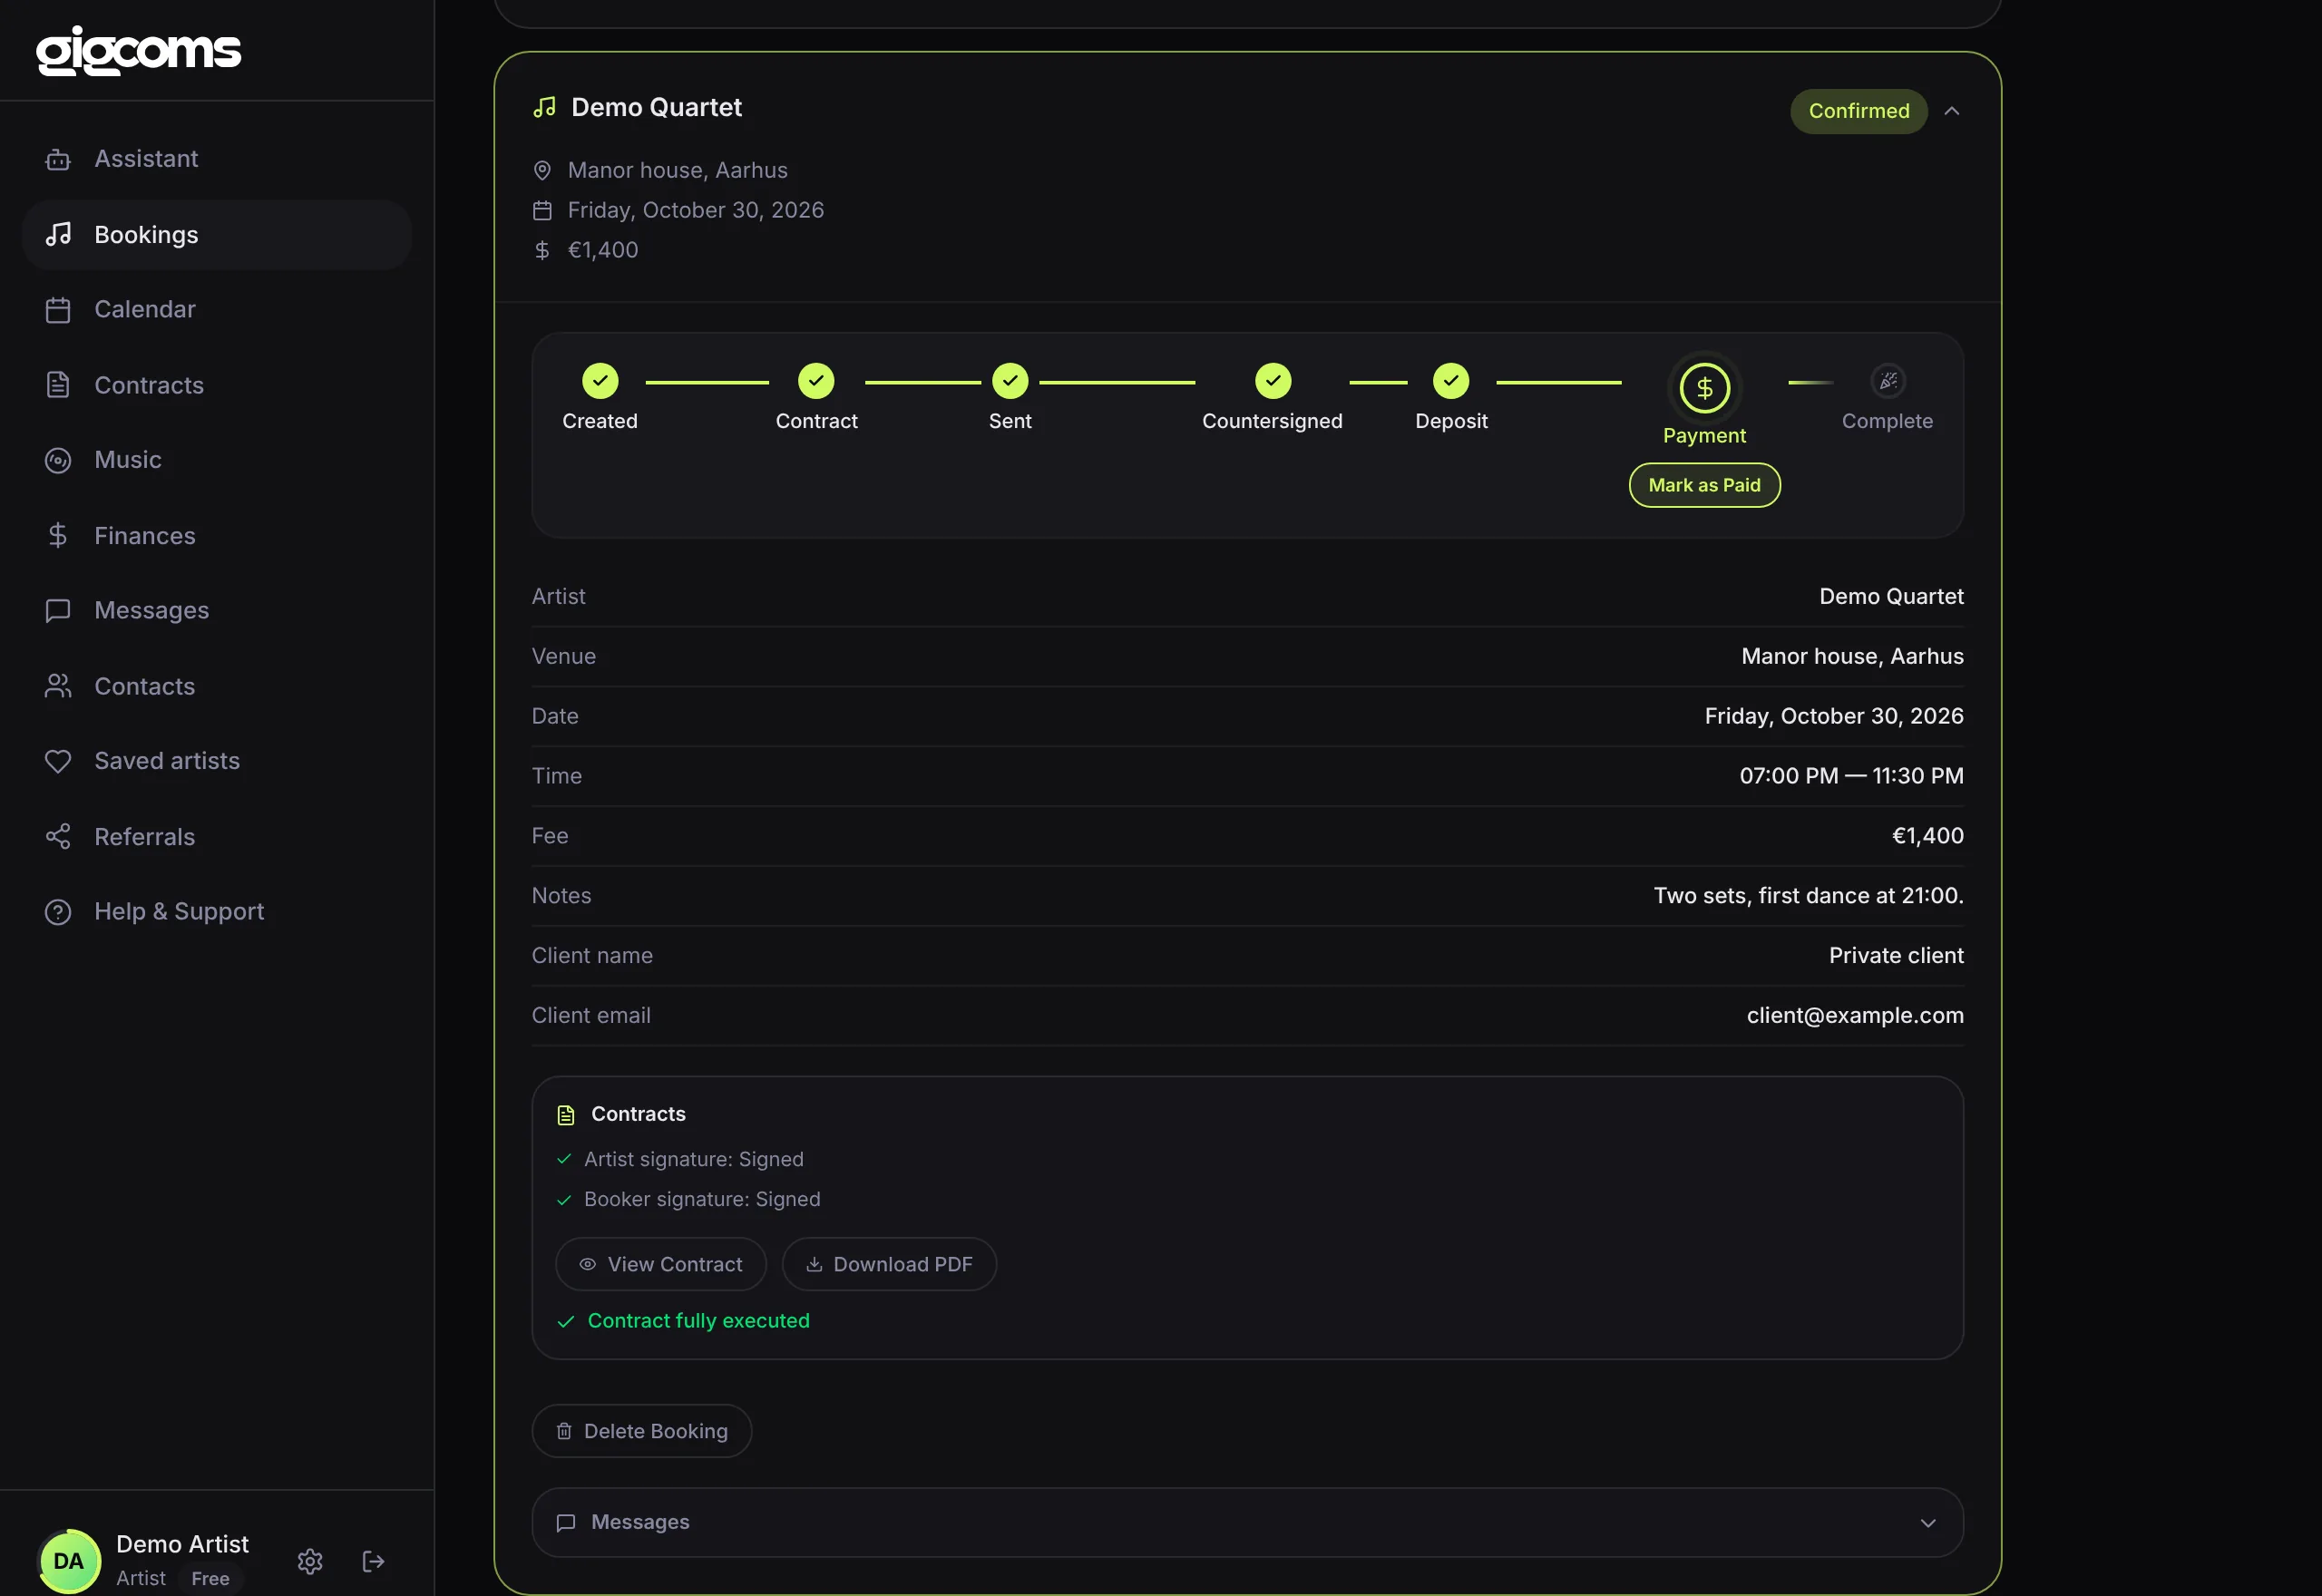Click the Deposit step checkmark

(x=1451, y=381)
